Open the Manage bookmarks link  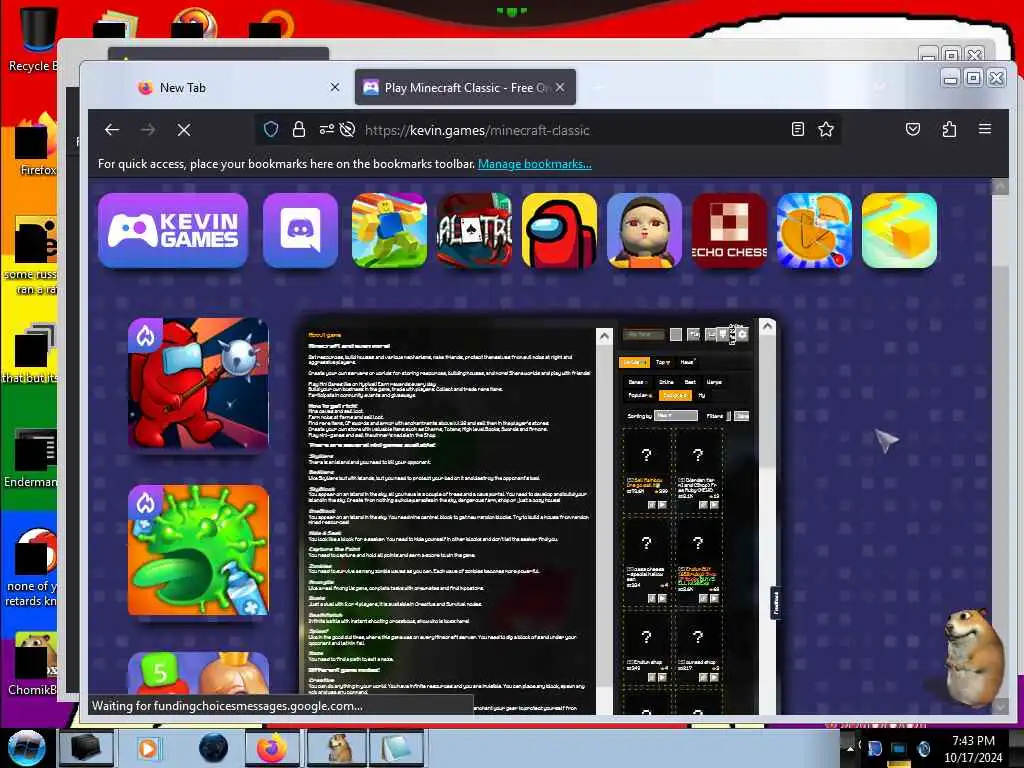click(x=534, y=164)
